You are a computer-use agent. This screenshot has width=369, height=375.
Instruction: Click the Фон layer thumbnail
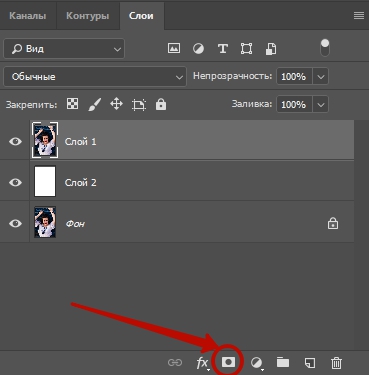[x=45, y=222]
